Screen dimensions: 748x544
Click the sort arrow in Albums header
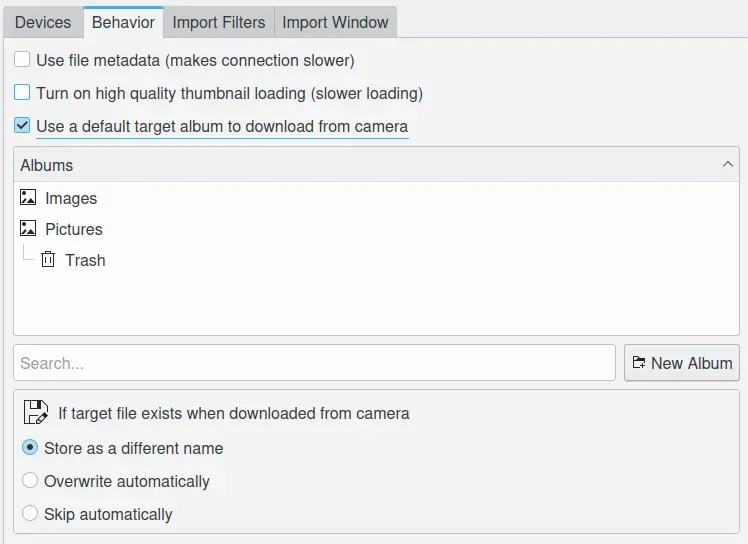click(727, 165)
